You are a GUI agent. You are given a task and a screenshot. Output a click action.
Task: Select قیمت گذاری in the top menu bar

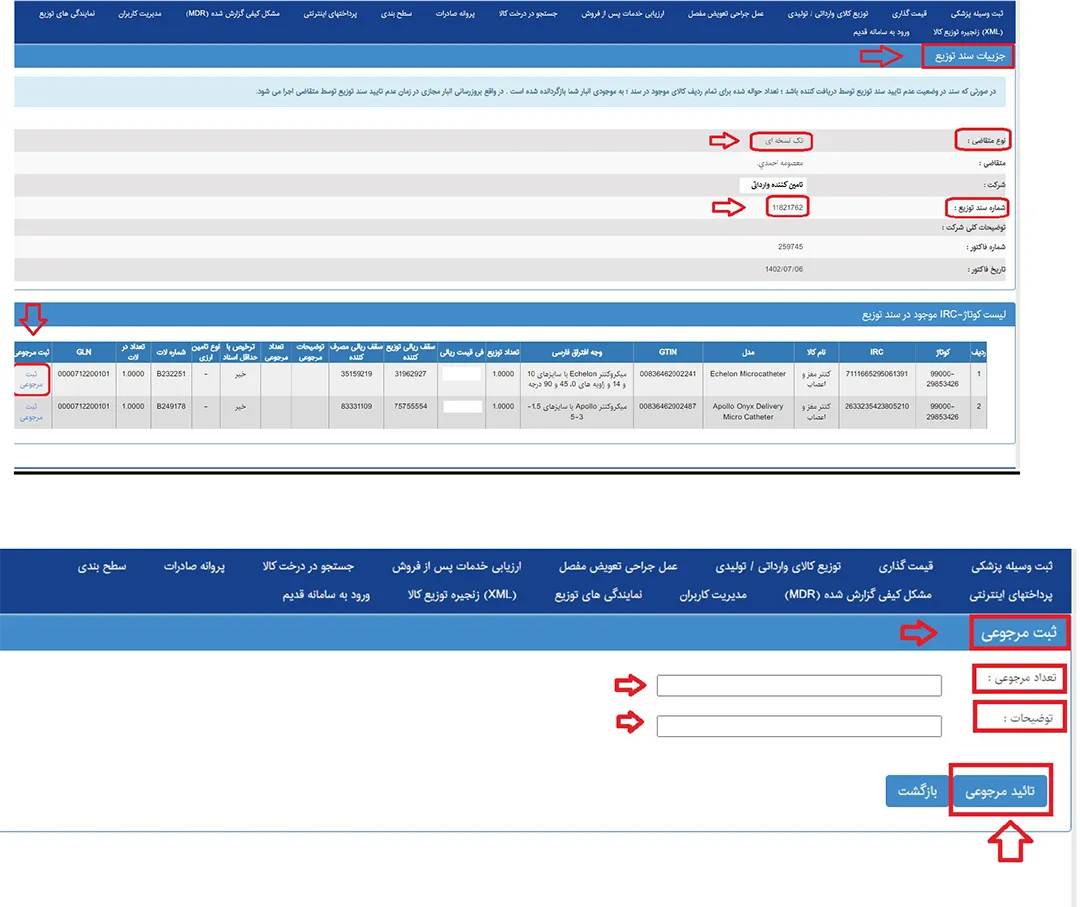(910, 15)
